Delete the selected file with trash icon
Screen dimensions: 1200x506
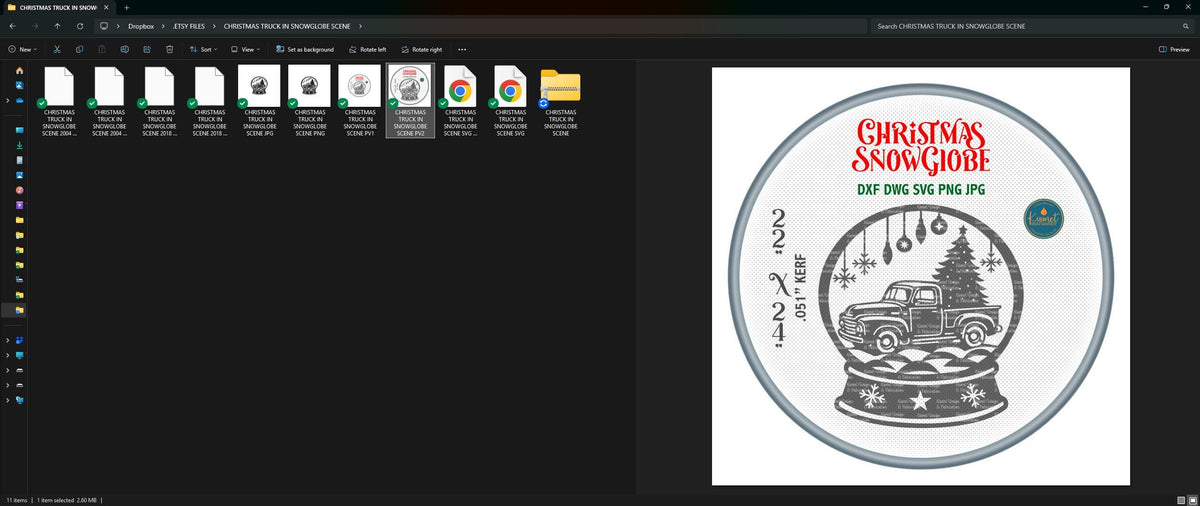click(x=169, y=49)
